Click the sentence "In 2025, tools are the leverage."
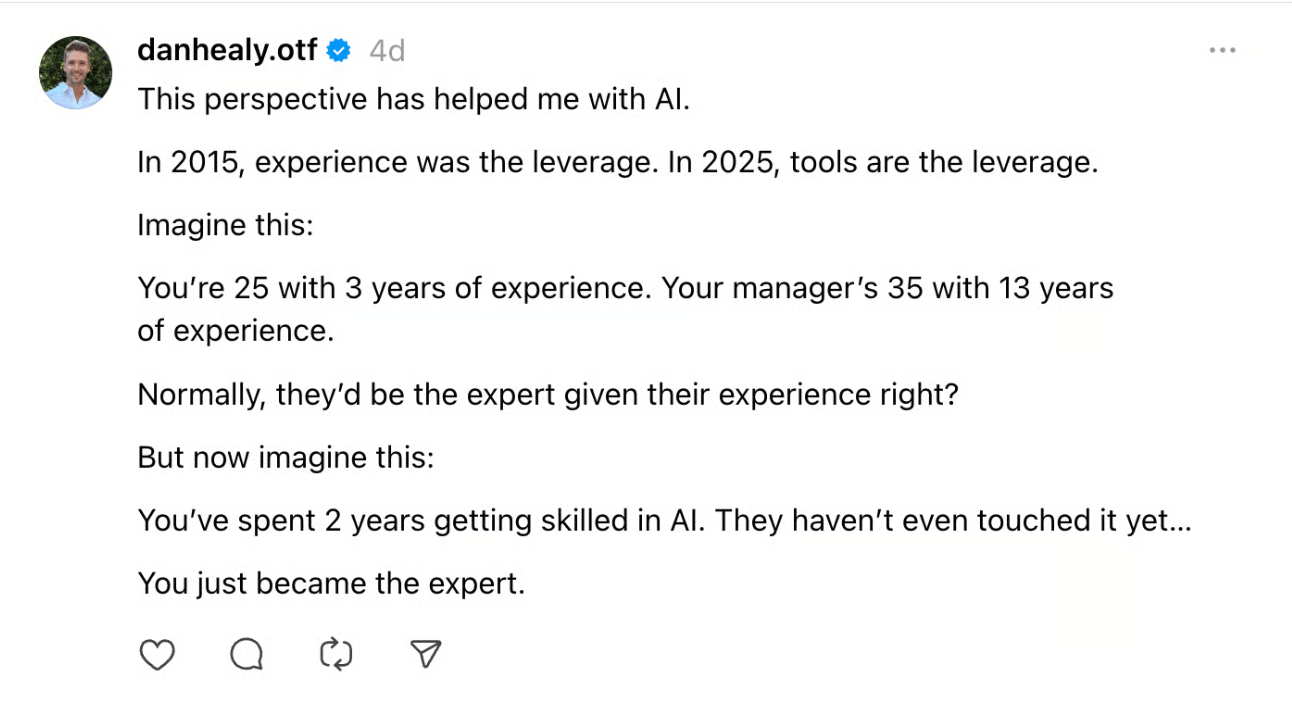Image resolution: width=1292 pixels, height=702 pixels. pyautogui.click(x=883, y=162)
